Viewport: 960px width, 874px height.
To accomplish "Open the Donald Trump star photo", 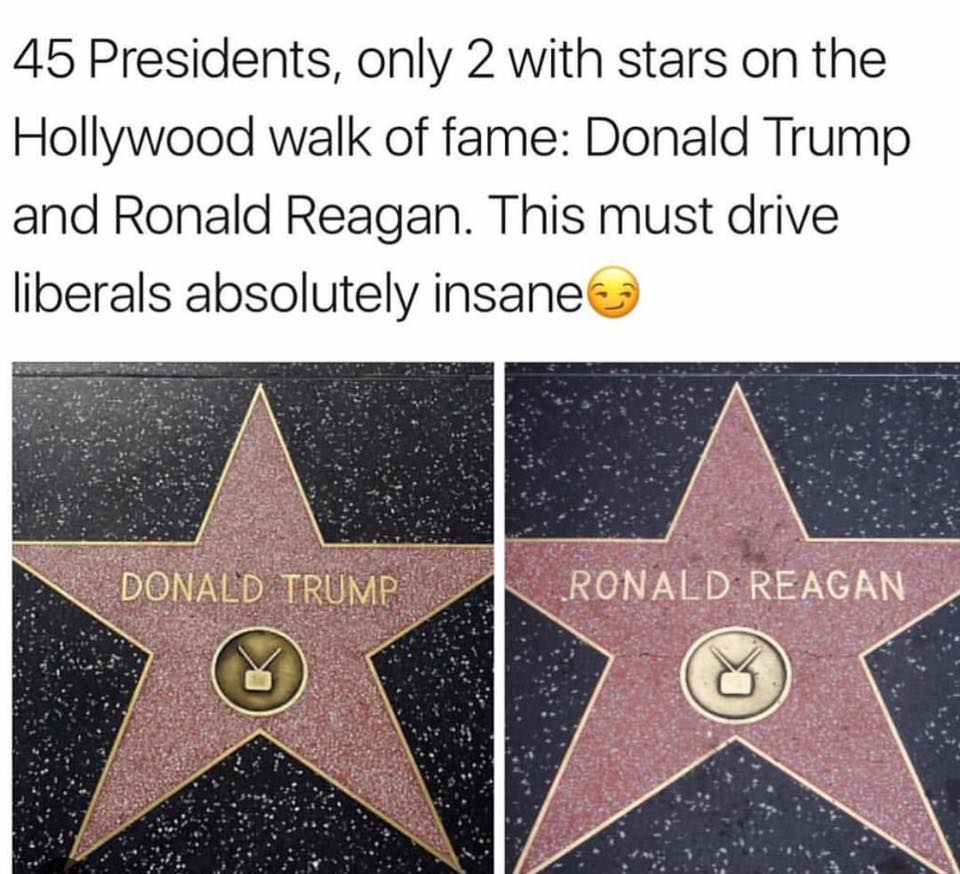I will 252,618.
